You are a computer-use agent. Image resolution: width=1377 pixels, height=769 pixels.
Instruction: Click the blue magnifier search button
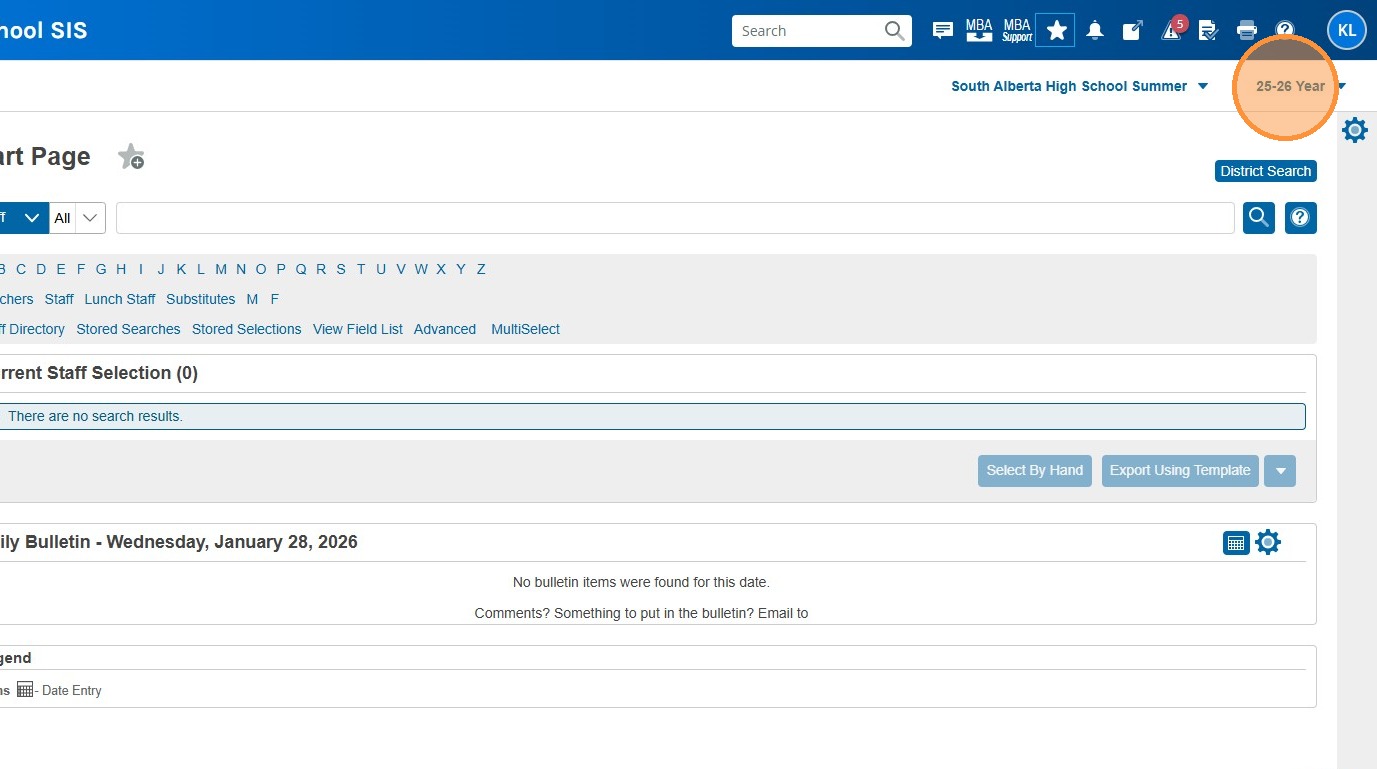(1259, 217)
